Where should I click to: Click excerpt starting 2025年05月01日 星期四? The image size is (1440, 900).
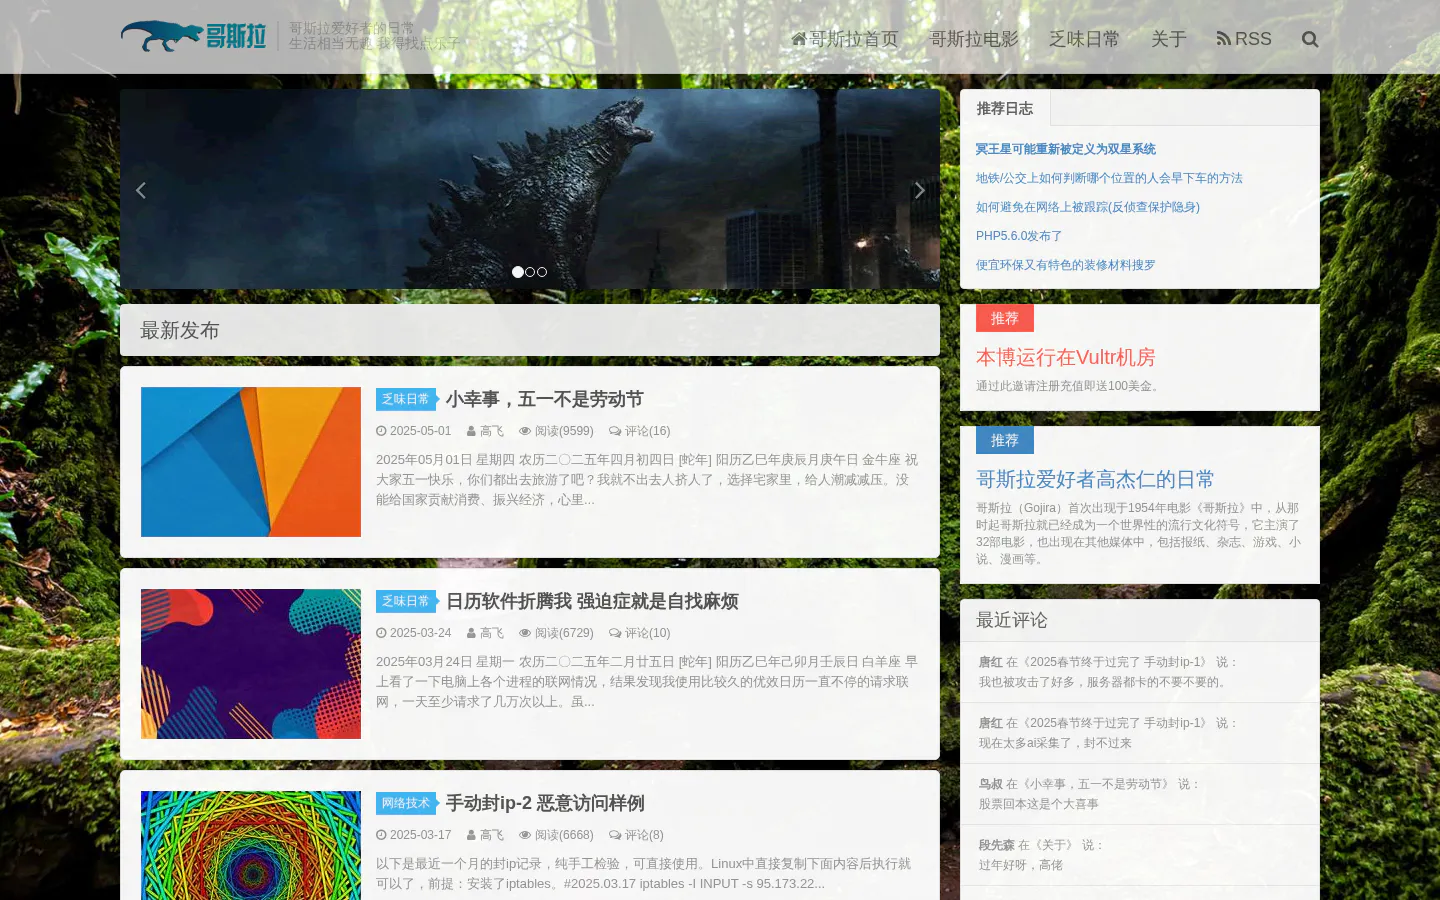point(647,480)
